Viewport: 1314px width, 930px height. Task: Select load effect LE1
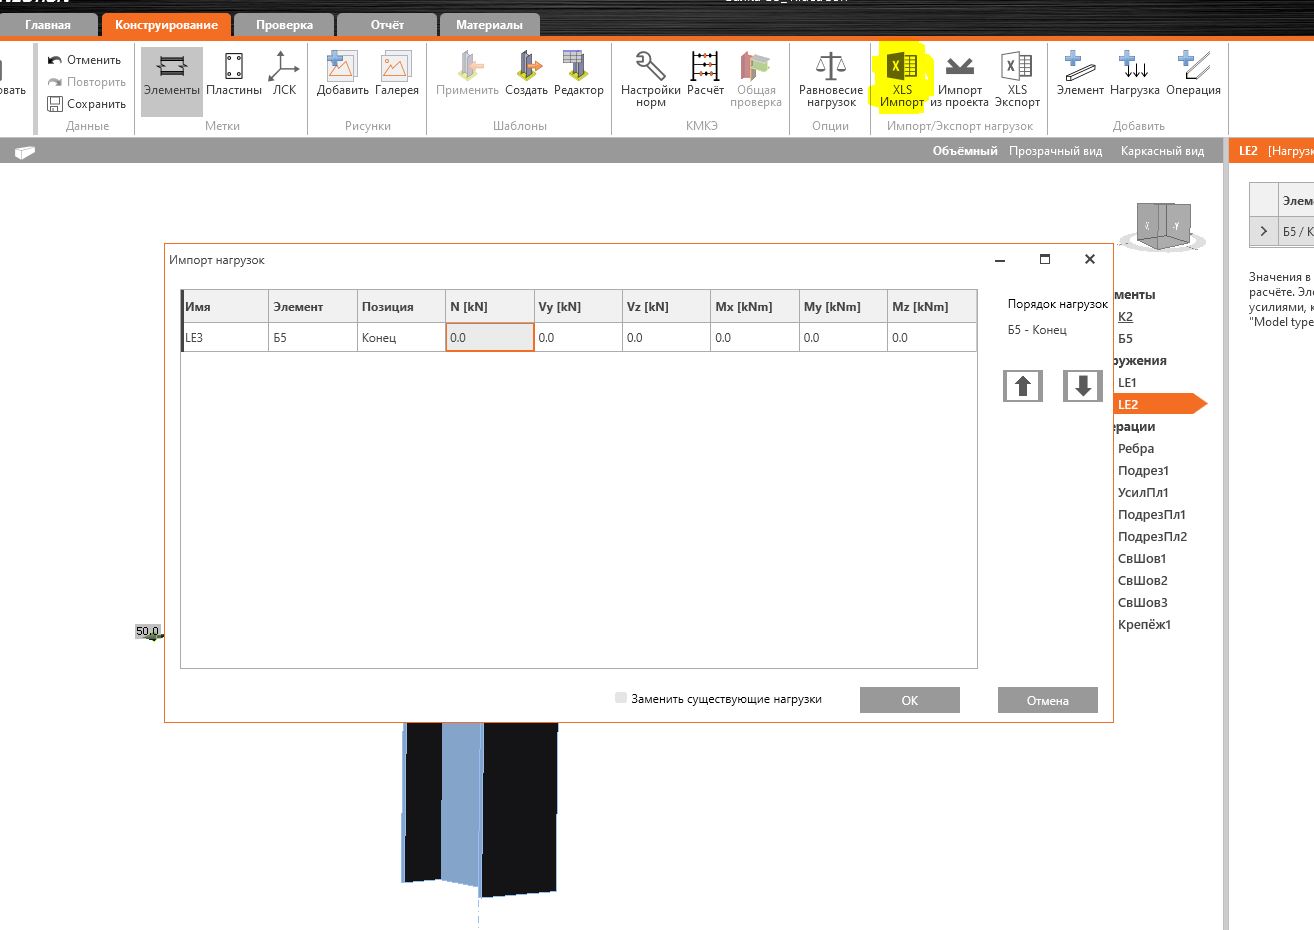click(x=1127, y=382)
